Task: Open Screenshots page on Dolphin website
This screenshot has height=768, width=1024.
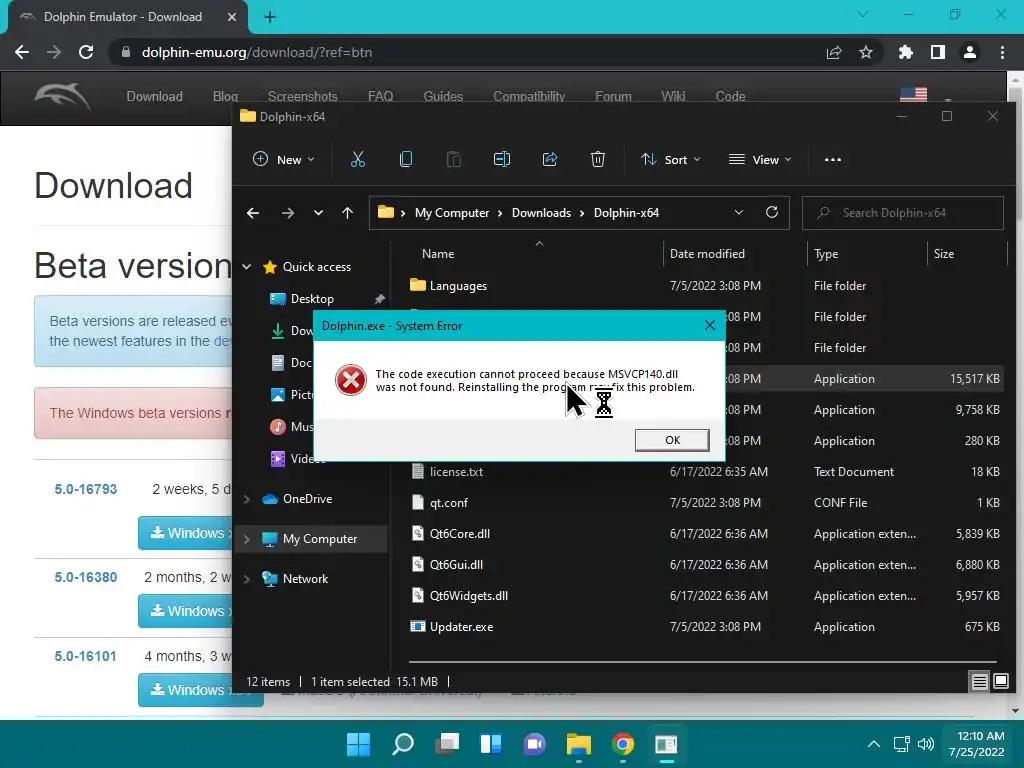Action: click(302, 96)
